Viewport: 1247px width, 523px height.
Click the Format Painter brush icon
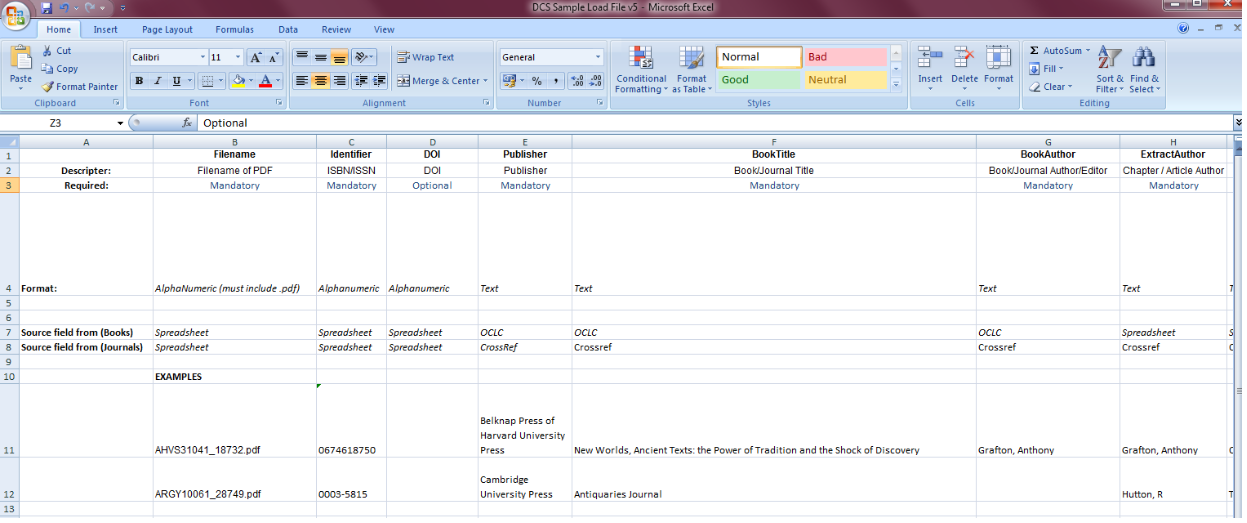[x=48, y=87]
